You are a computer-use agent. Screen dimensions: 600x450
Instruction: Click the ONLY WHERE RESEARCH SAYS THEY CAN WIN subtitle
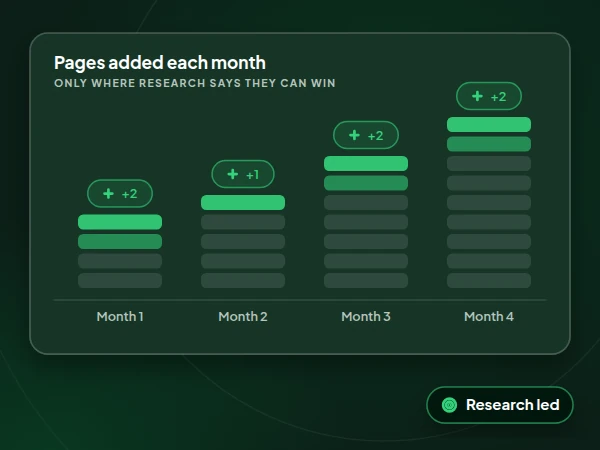coord(195,83)
